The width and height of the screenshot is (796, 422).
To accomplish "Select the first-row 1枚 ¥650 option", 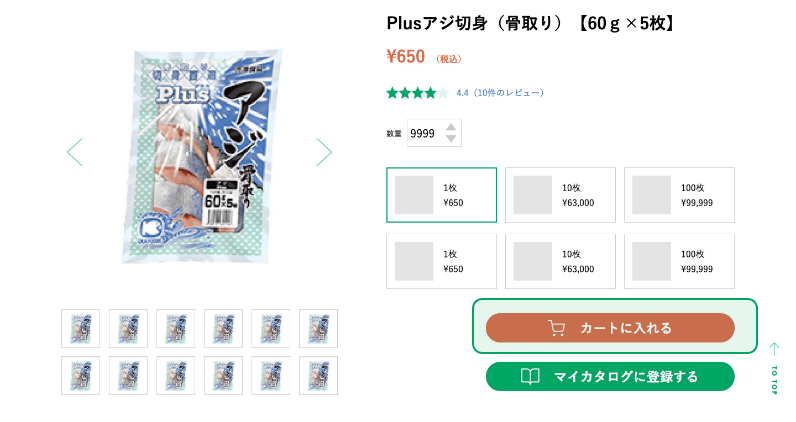I will click(441, 195).
